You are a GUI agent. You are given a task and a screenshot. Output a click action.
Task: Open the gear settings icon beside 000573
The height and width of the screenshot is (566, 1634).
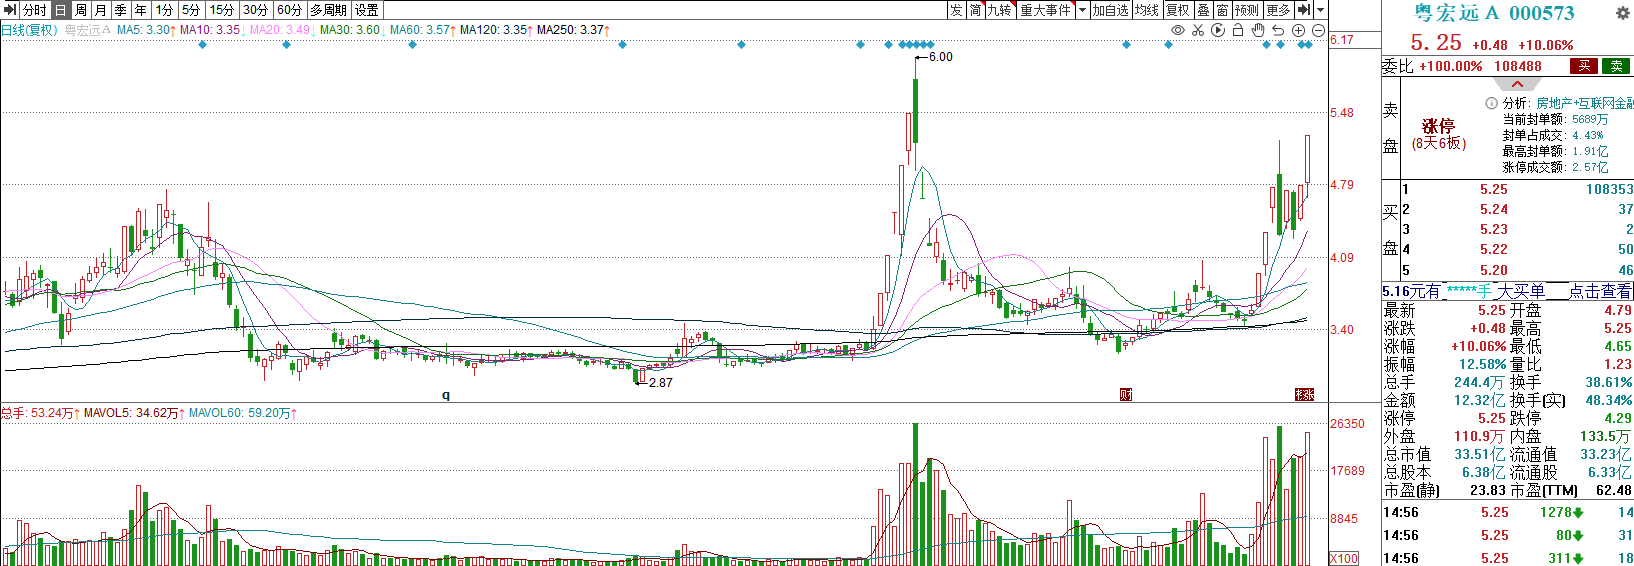point(1623,13)
